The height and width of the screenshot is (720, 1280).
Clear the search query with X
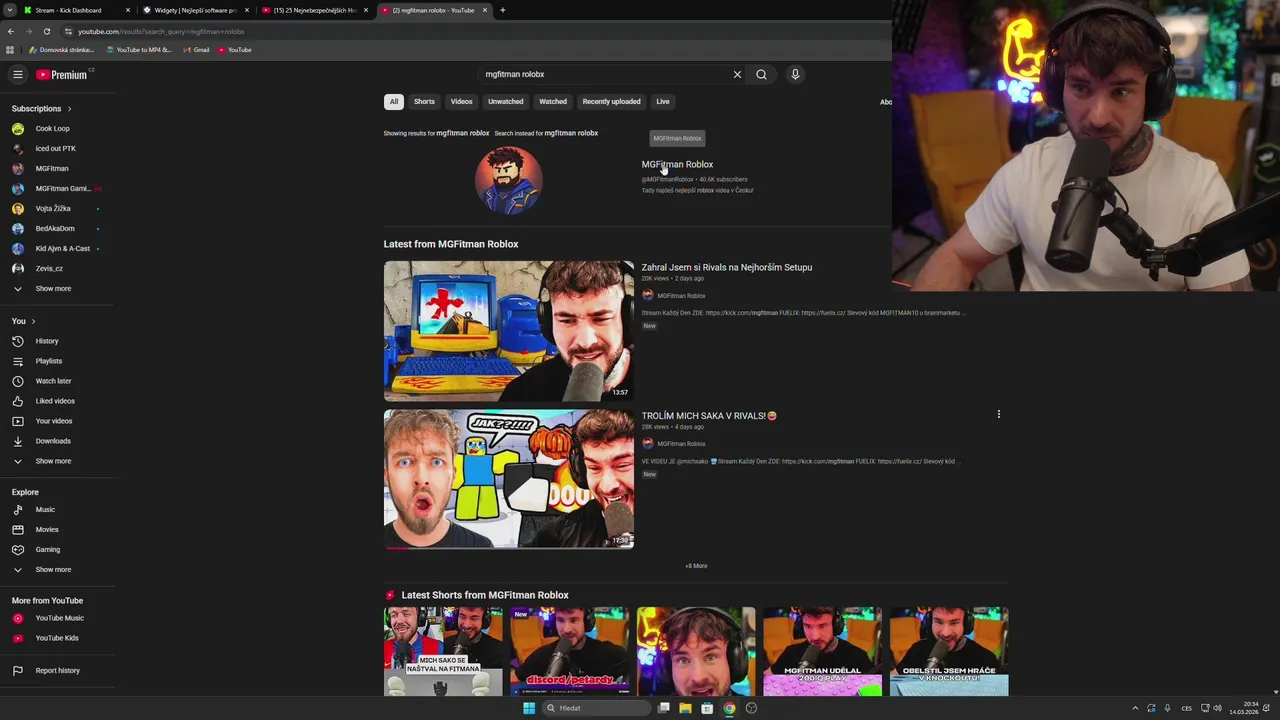point(737,74)
